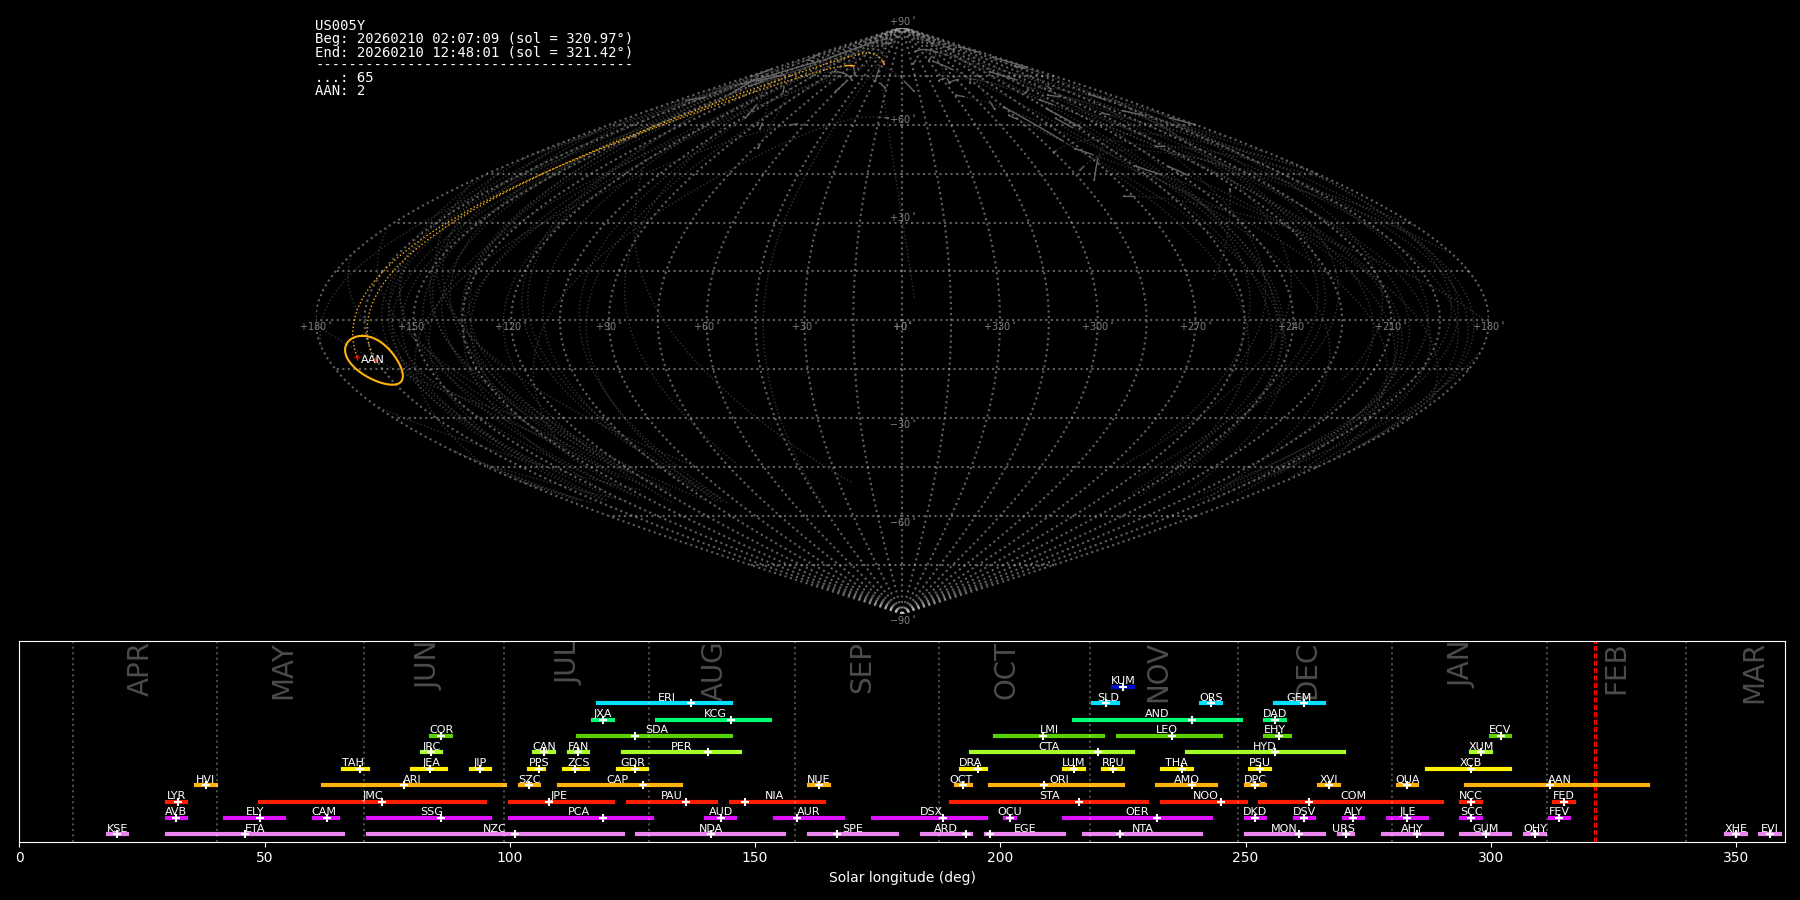
Task: Select the NZC shower label
Action: 494,829
